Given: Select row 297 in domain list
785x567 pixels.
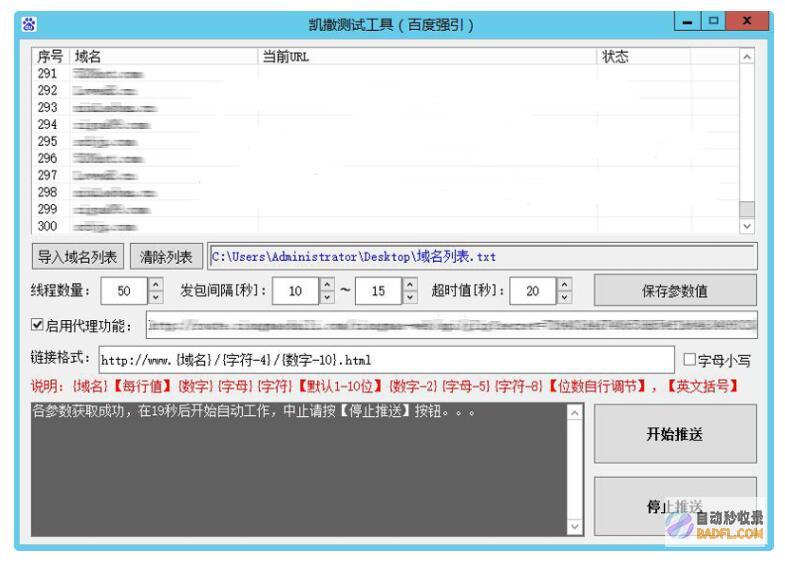Looking at the screenshot, I should point(385,176).
